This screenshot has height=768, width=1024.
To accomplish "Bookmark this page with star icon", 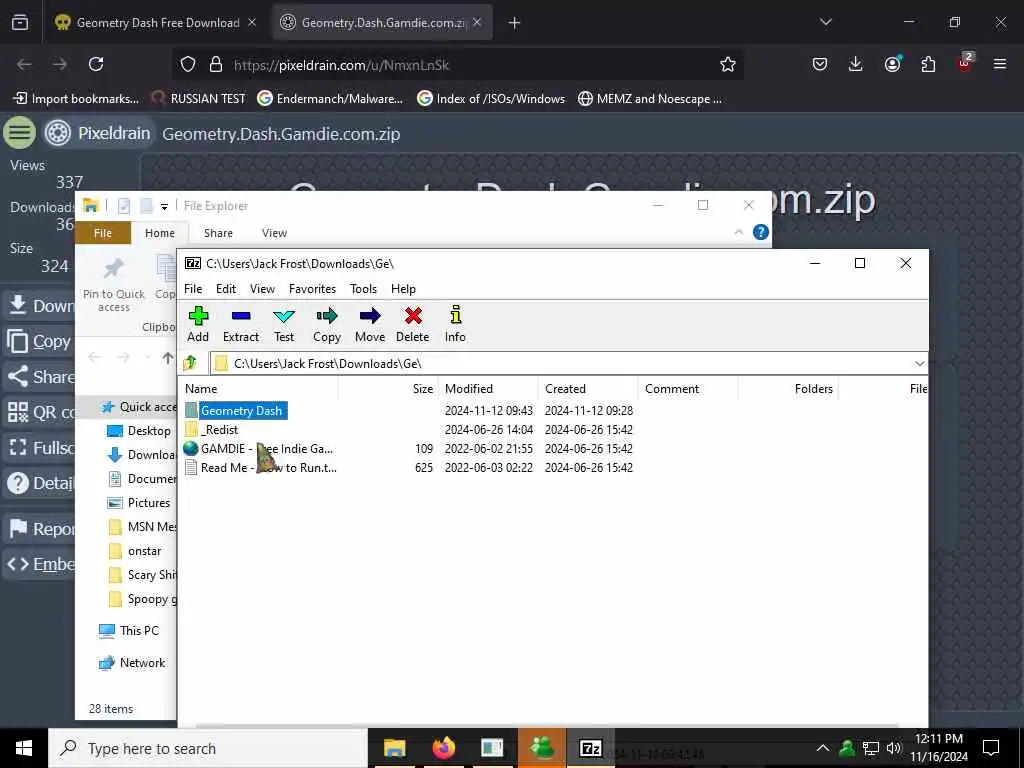I will click(728, 64).
